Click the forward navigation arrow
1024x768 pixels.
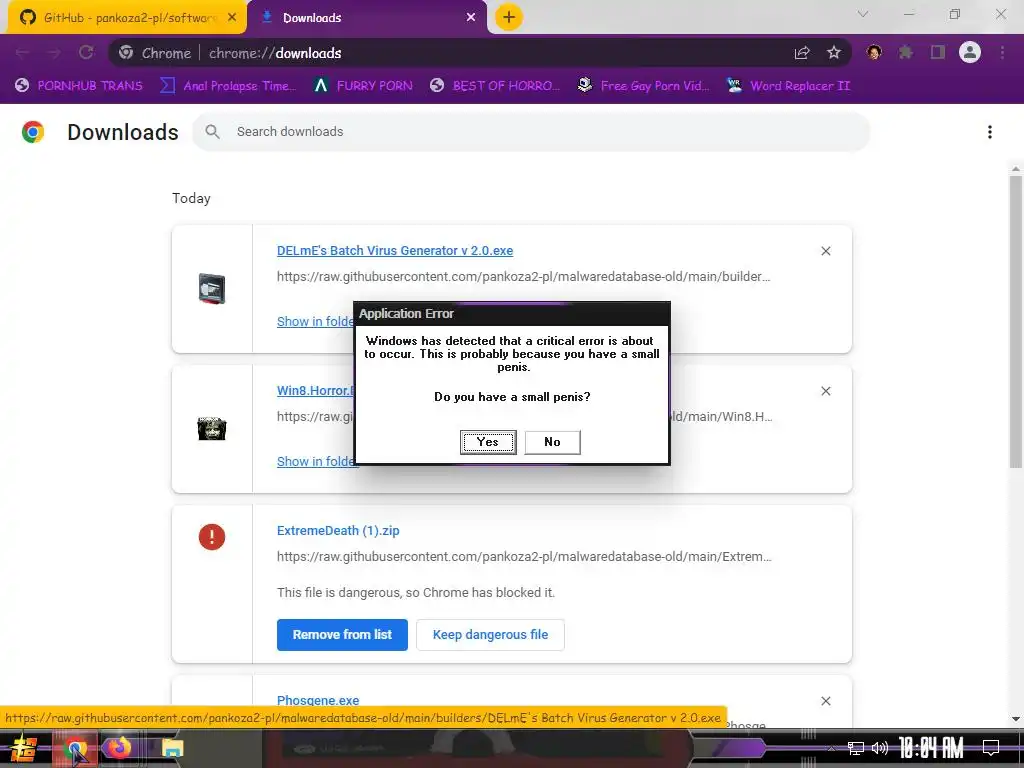coord(54,53)
